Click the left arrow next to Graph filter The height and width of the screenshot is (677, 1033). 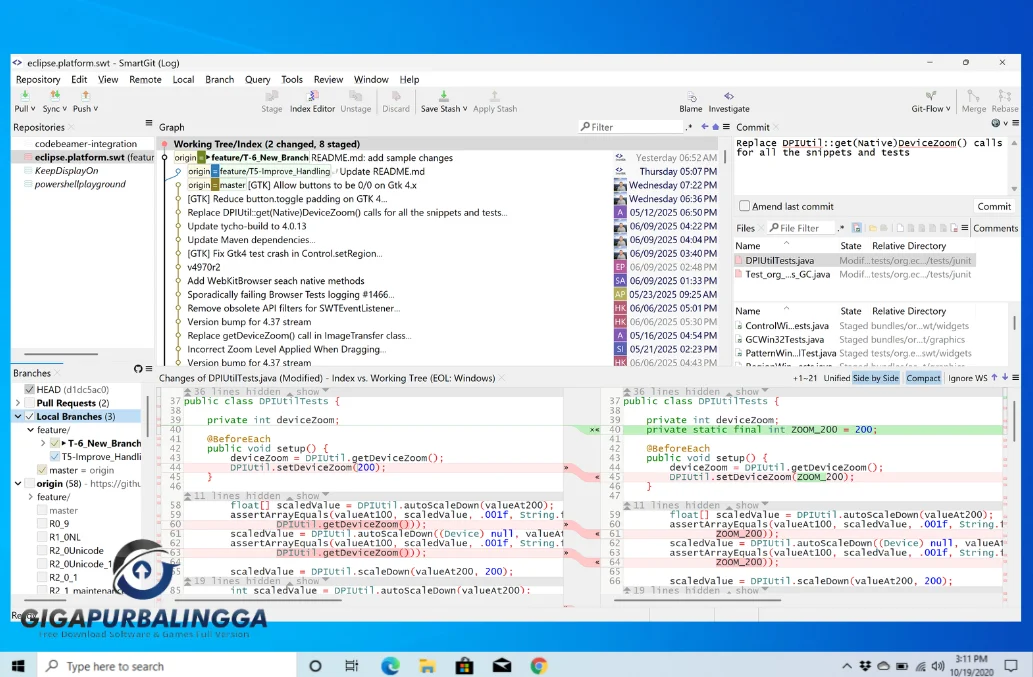705,126
